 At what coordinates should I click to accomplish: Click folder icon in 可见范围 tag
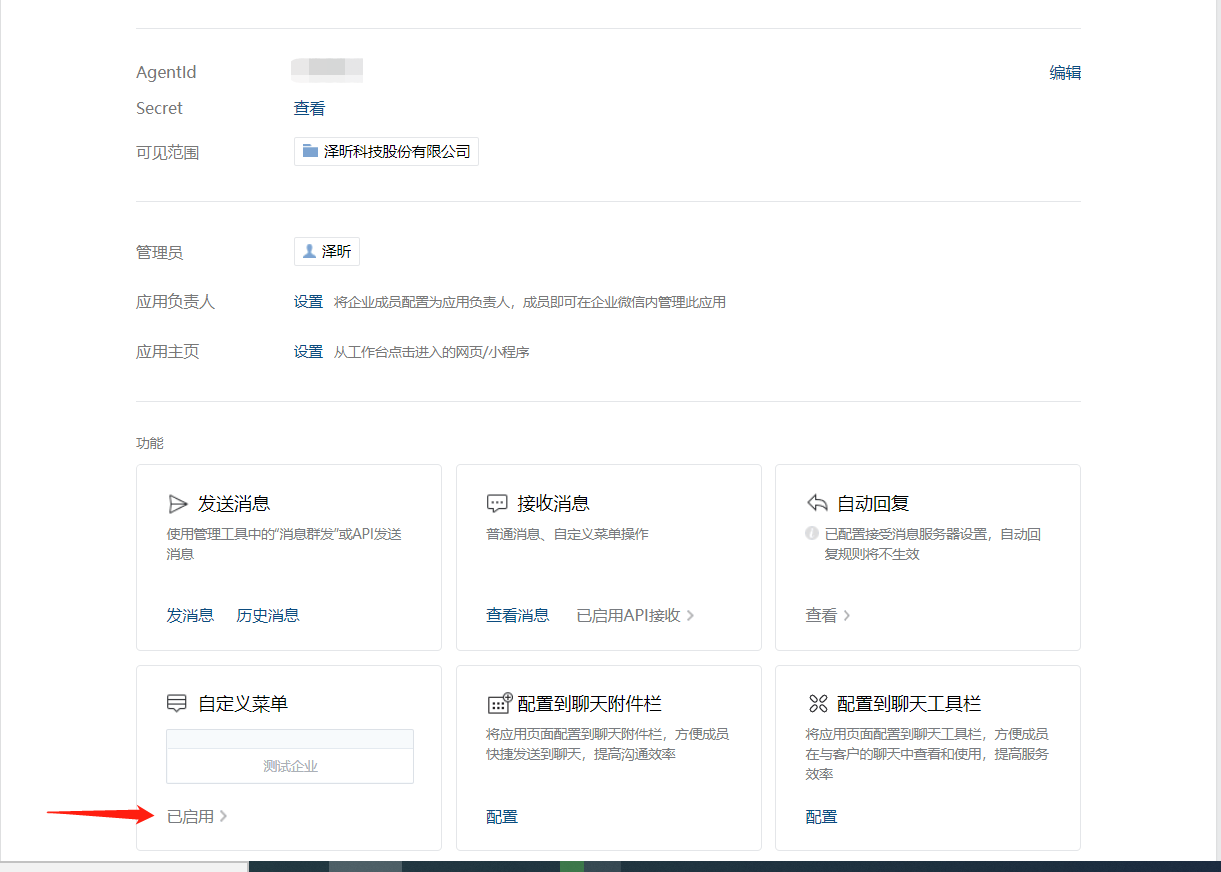click(310, 151)
